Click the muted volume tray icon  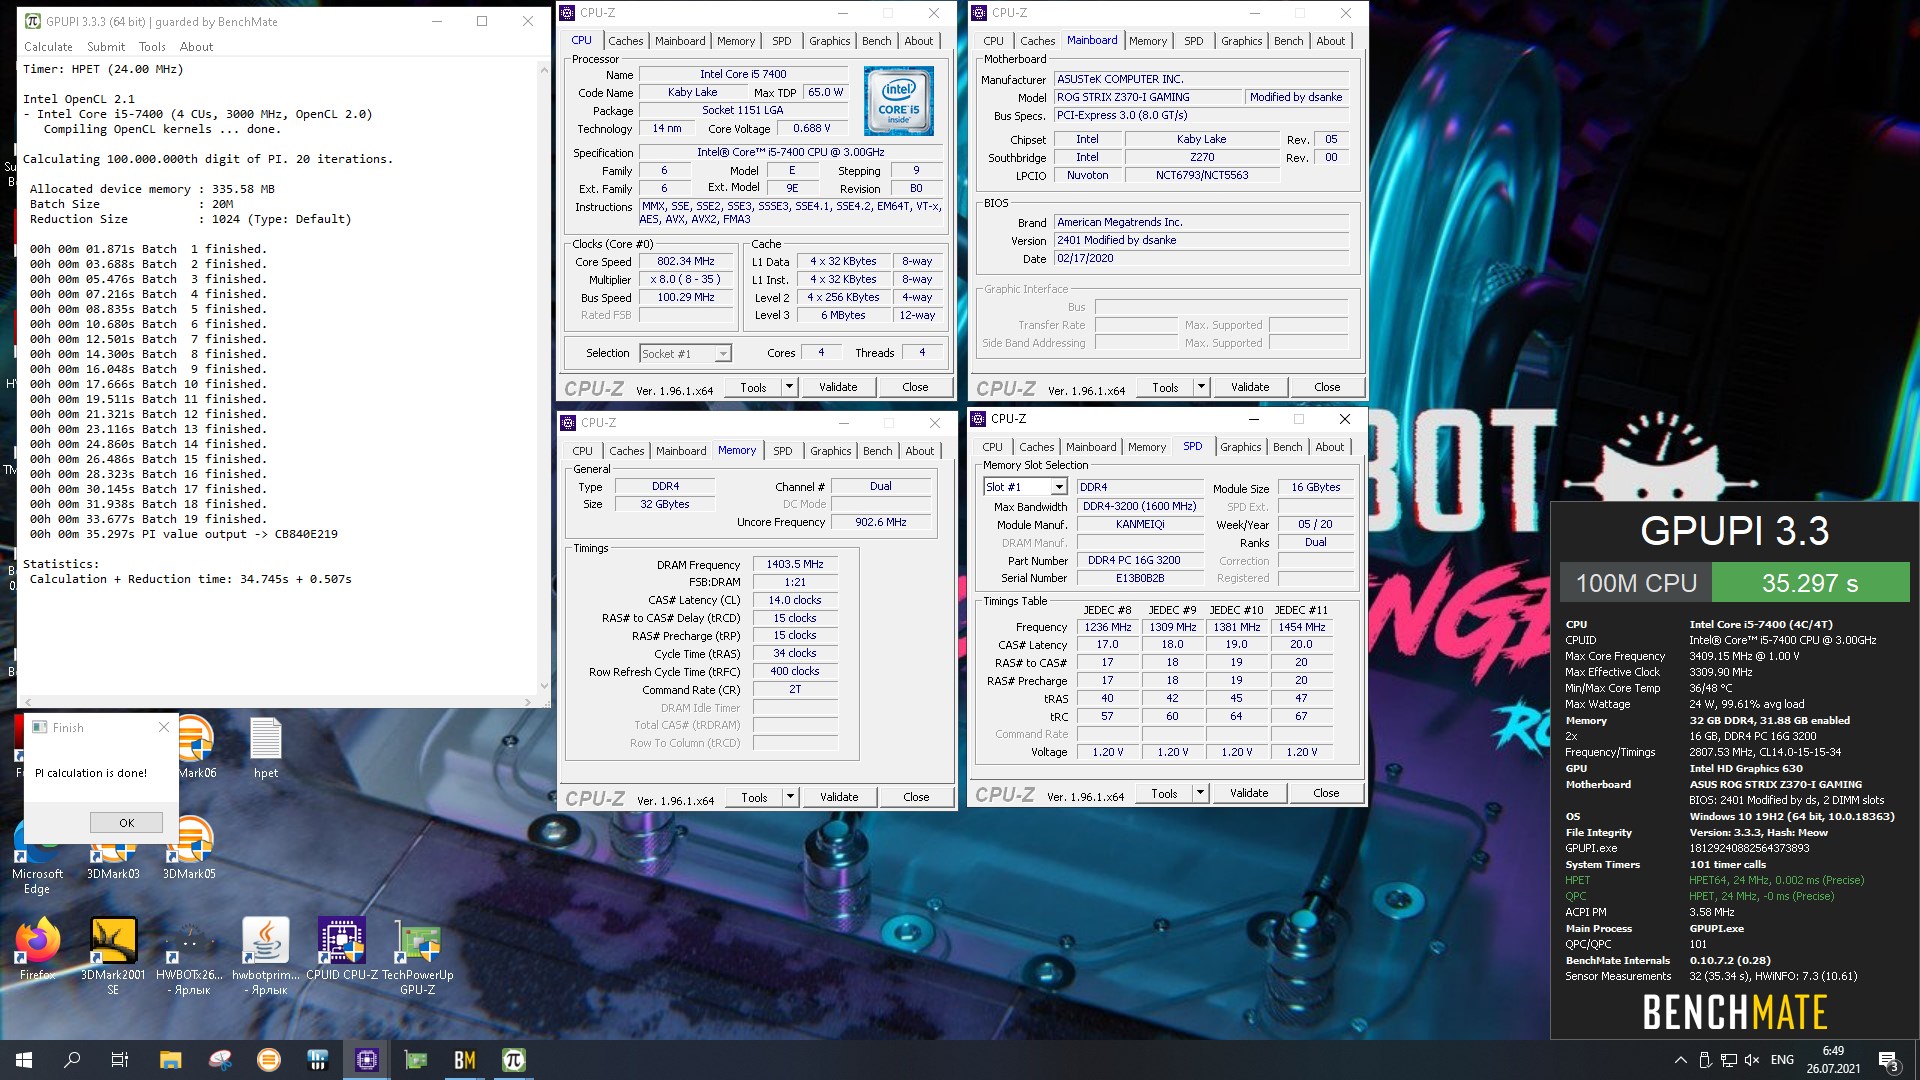tap(1751, 1060)
